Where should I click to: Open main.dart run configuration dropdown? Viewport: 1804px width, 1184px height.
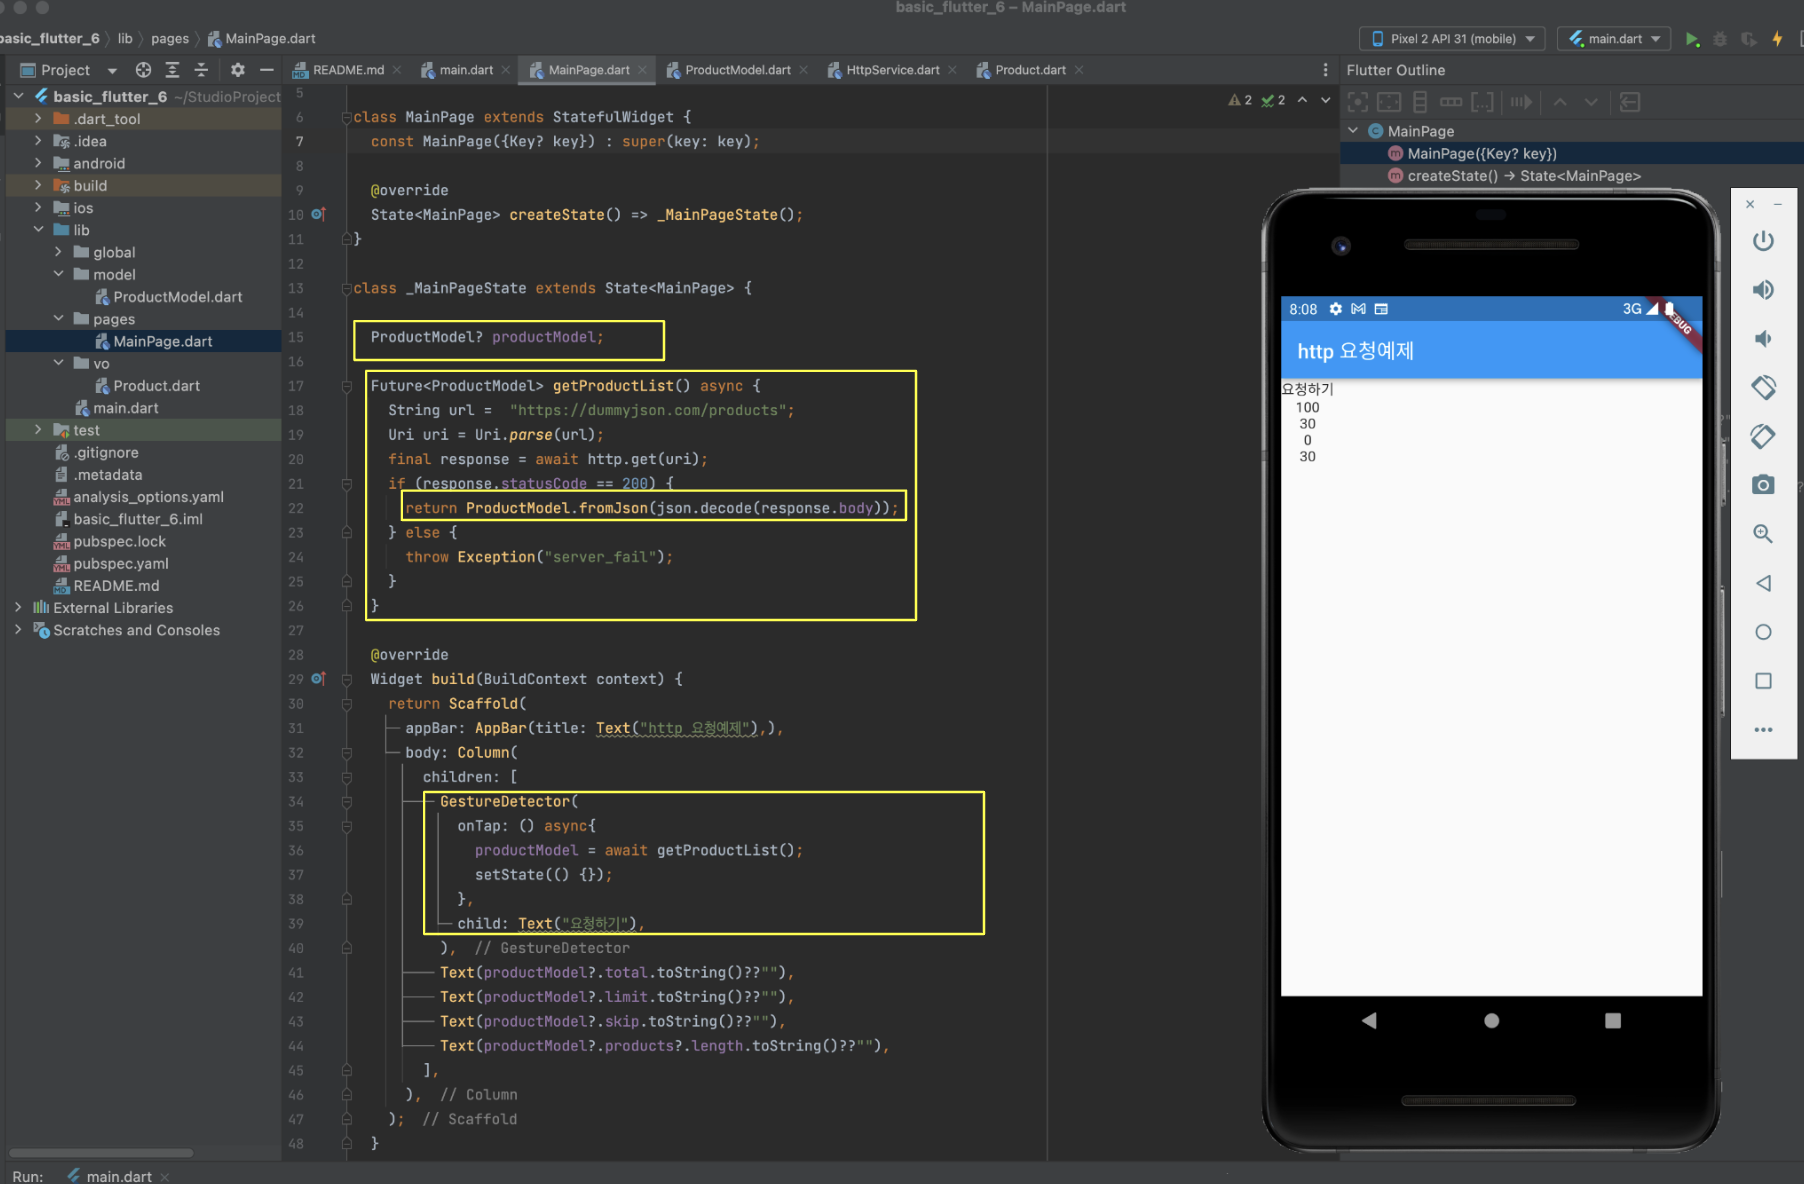pyautogui.click(x=1614, y=39)
